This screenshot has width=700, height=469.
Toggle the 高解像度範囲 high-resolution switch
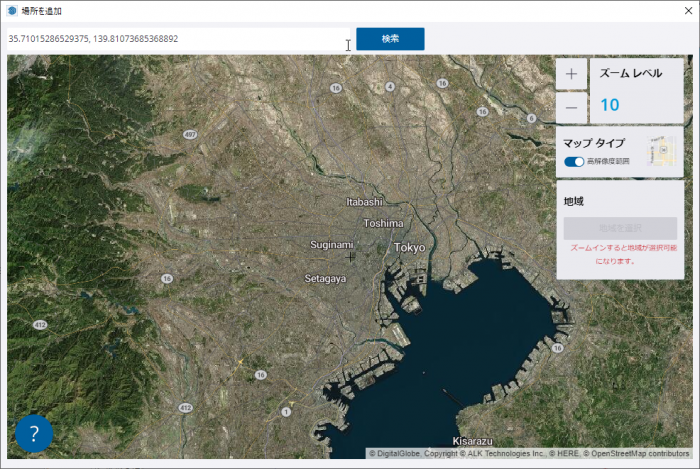pos(574,161)
